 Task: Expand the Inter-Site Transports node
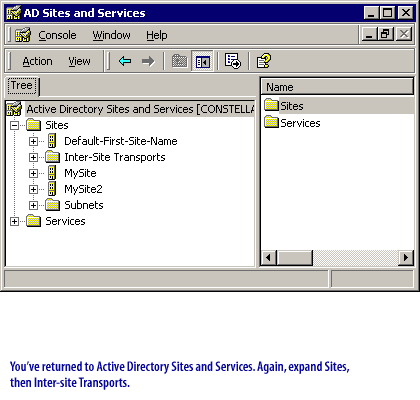coord(33,157)
